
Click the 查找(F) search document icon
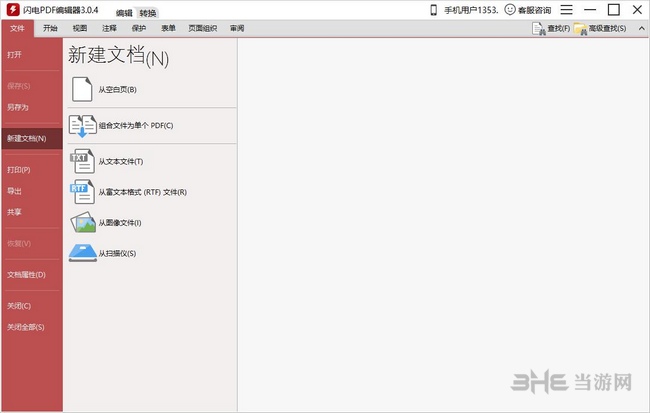(538, 29)
